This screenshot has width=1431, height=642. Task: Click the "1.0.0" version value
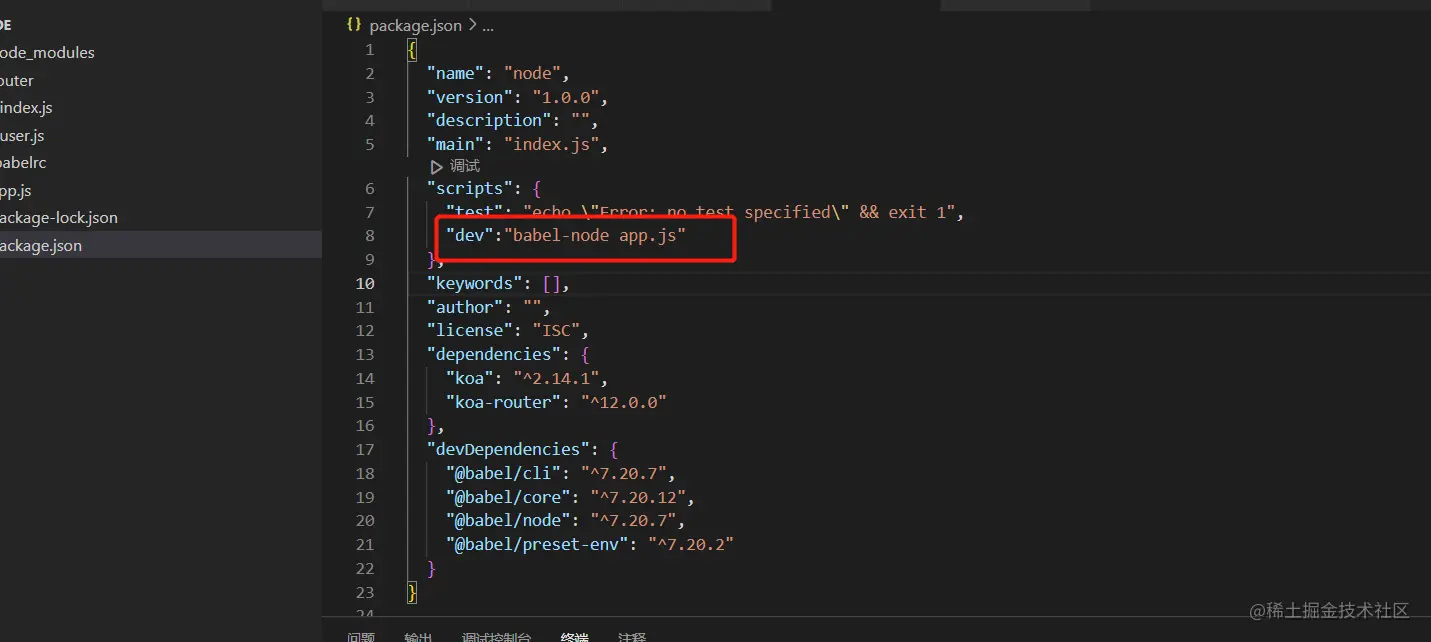click(565, 97)
